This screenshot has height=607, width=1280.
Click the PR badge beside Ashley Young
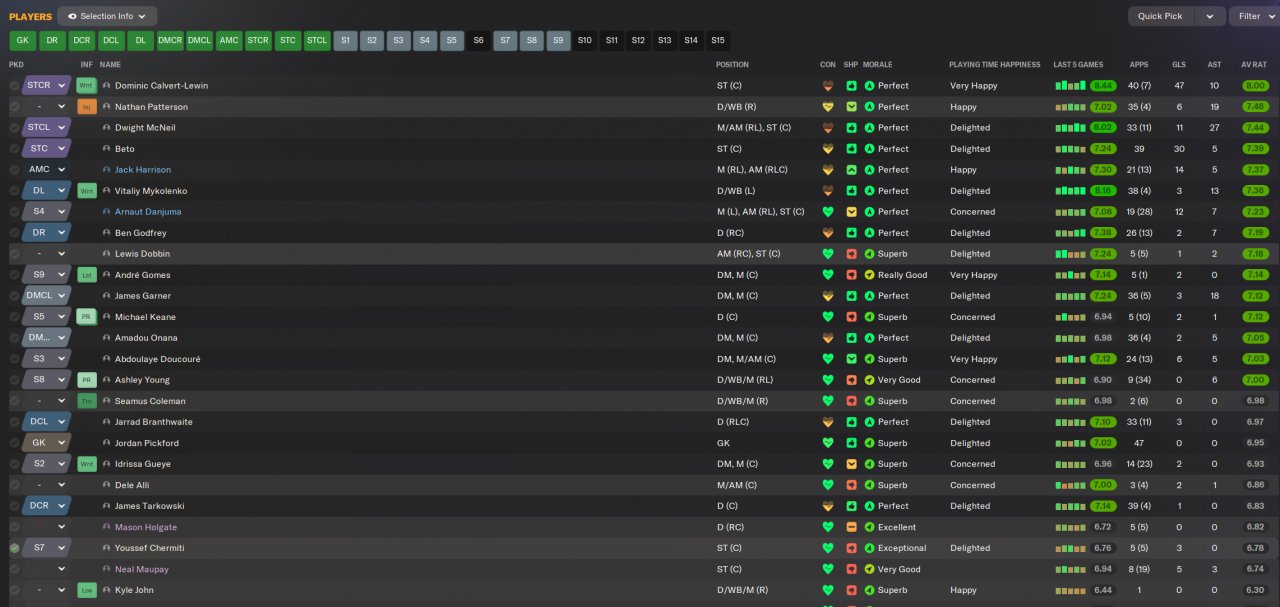(x=86, y=379)
